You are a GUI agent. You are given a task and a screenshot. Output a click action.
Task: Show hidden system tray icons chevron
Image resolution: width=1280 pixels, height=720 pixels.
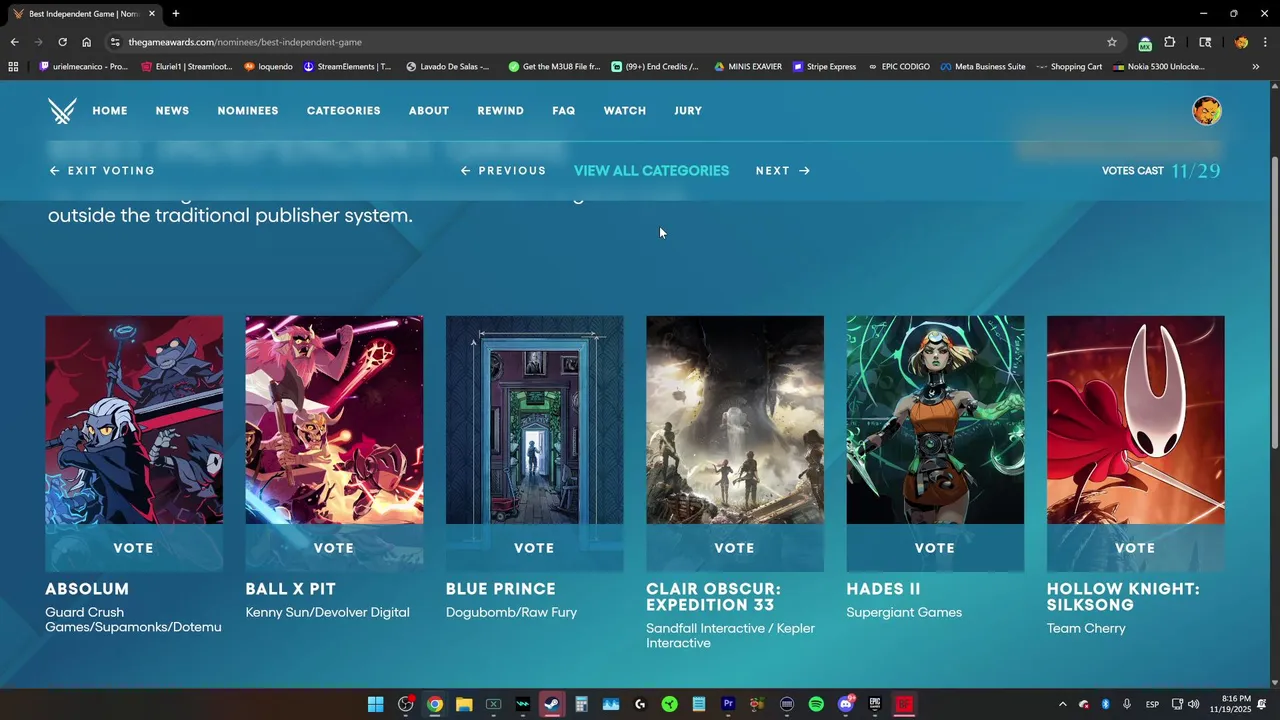click(x=1062, y=704)
